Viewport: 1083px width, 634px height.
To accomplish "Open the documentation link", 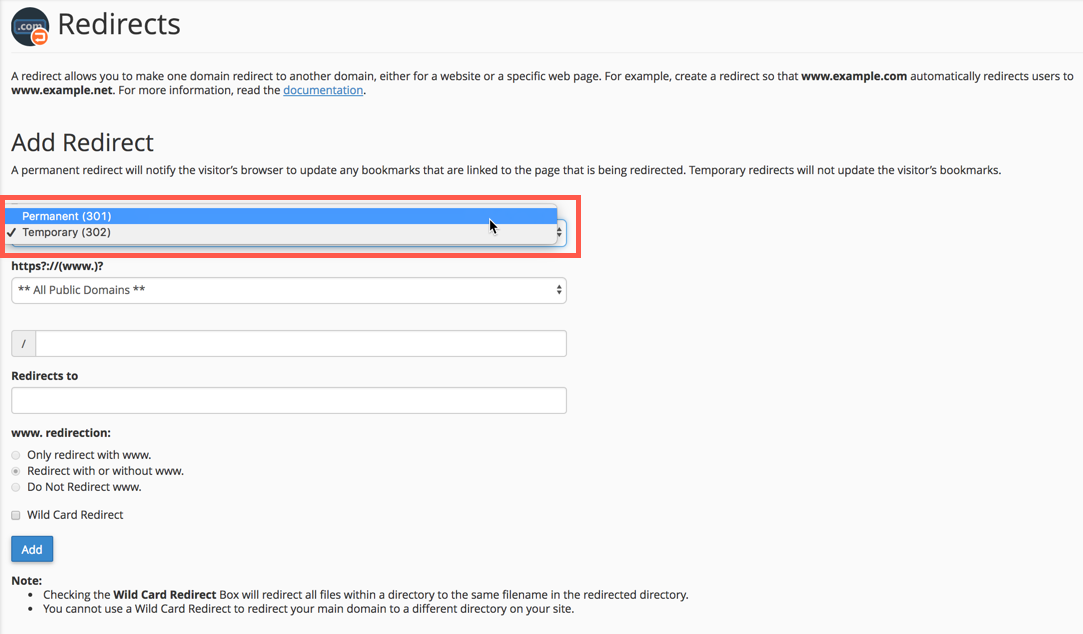I will [x=323, y=90].
